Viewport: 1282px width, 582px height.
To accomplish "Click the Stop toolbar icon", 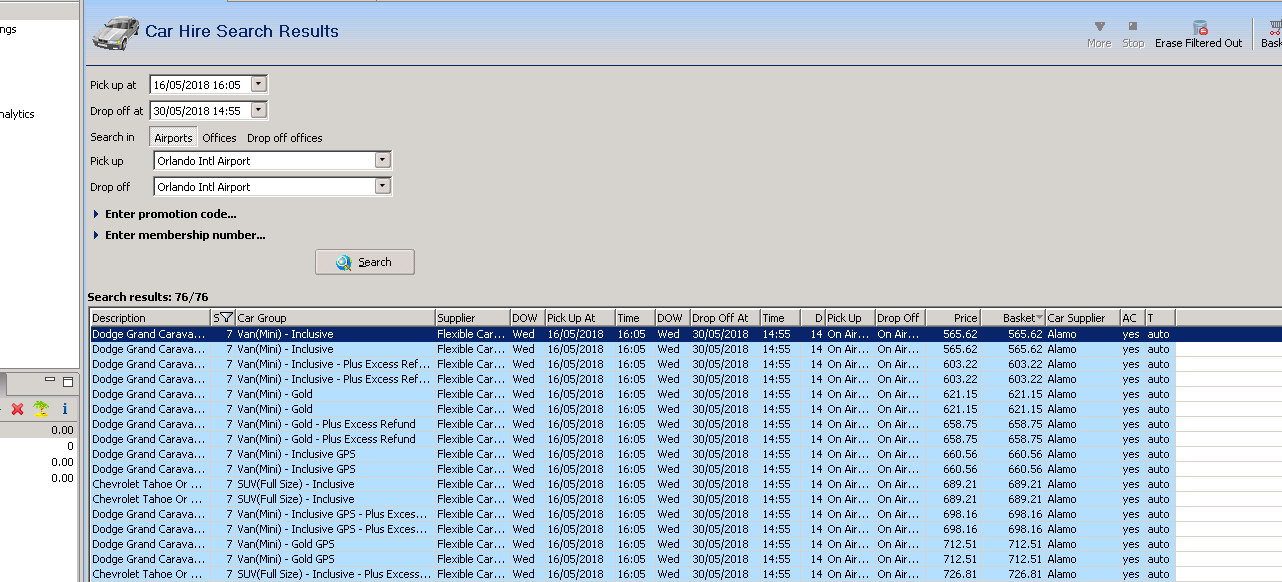I will click(x=1133, y=26).
